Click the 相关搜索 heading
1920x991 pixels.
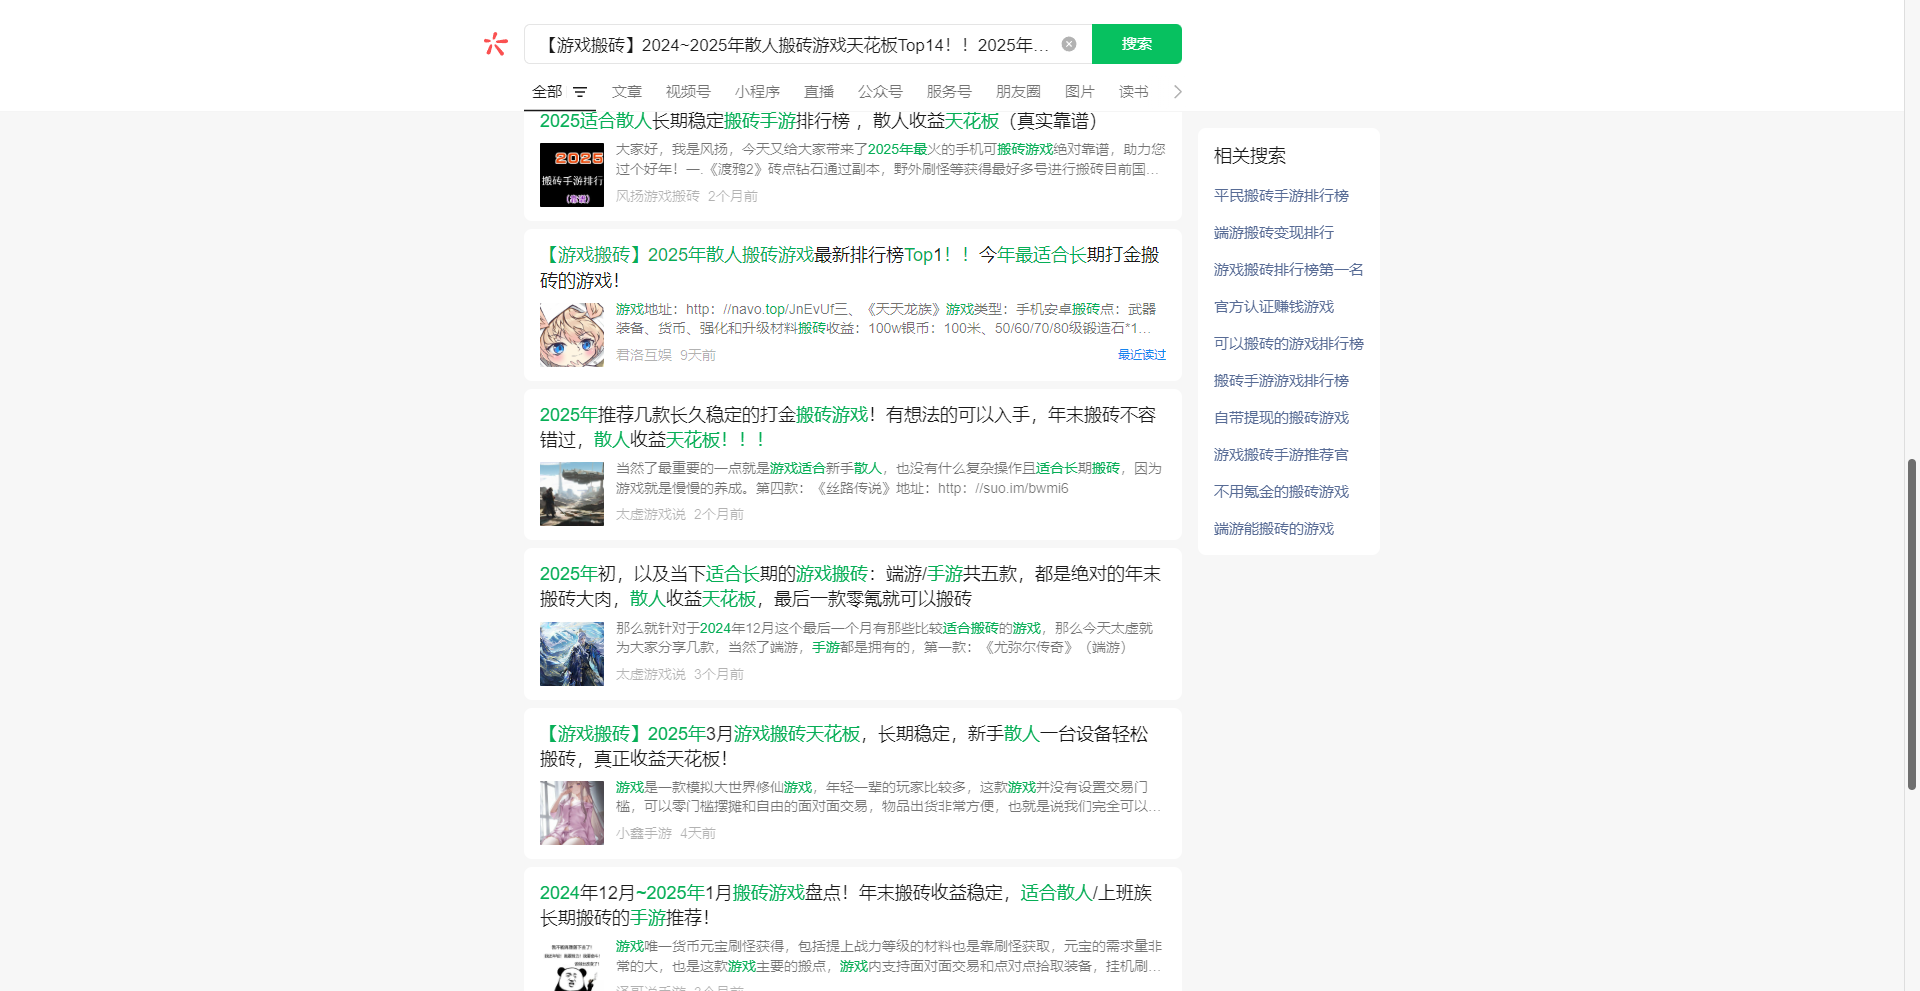(x=1250, y=156)
